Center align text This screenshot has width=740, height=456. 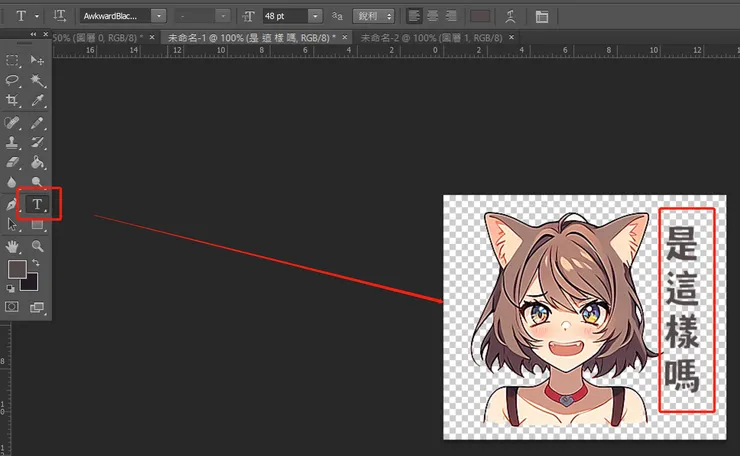(432, 16)
